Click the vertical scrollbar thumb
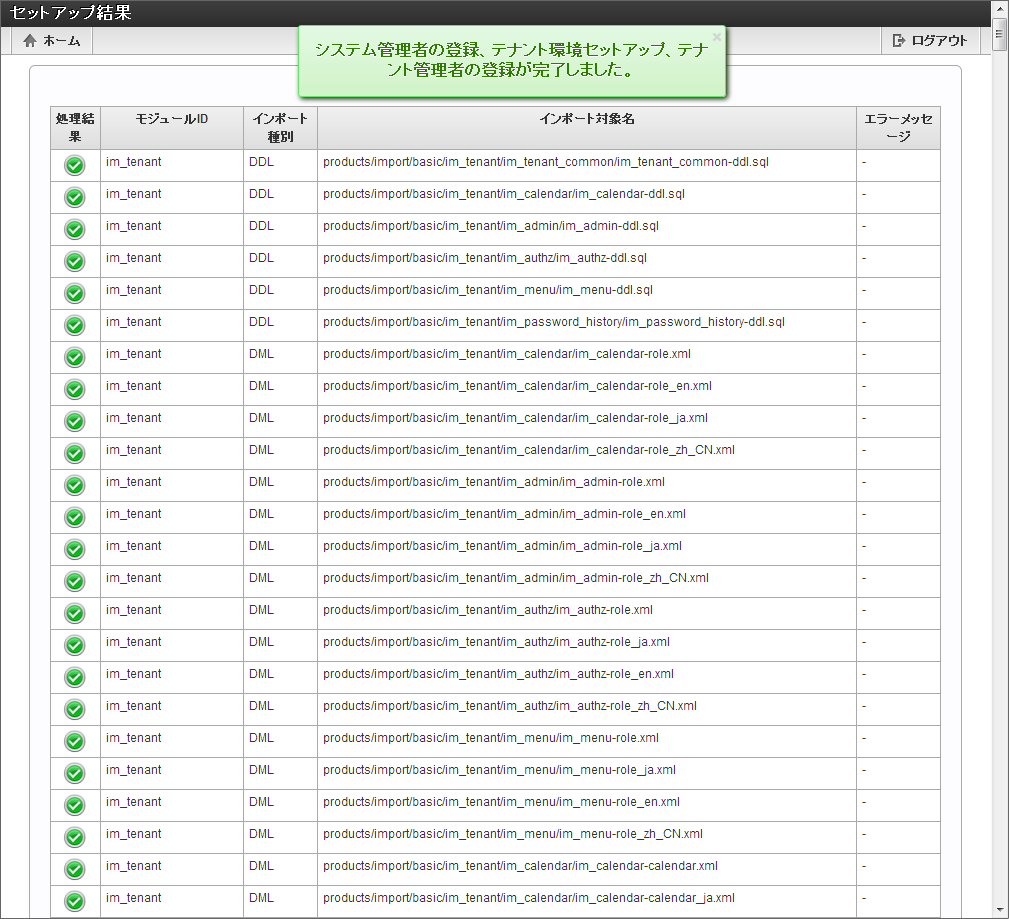1009x919 pixels. tap(999, 34)
